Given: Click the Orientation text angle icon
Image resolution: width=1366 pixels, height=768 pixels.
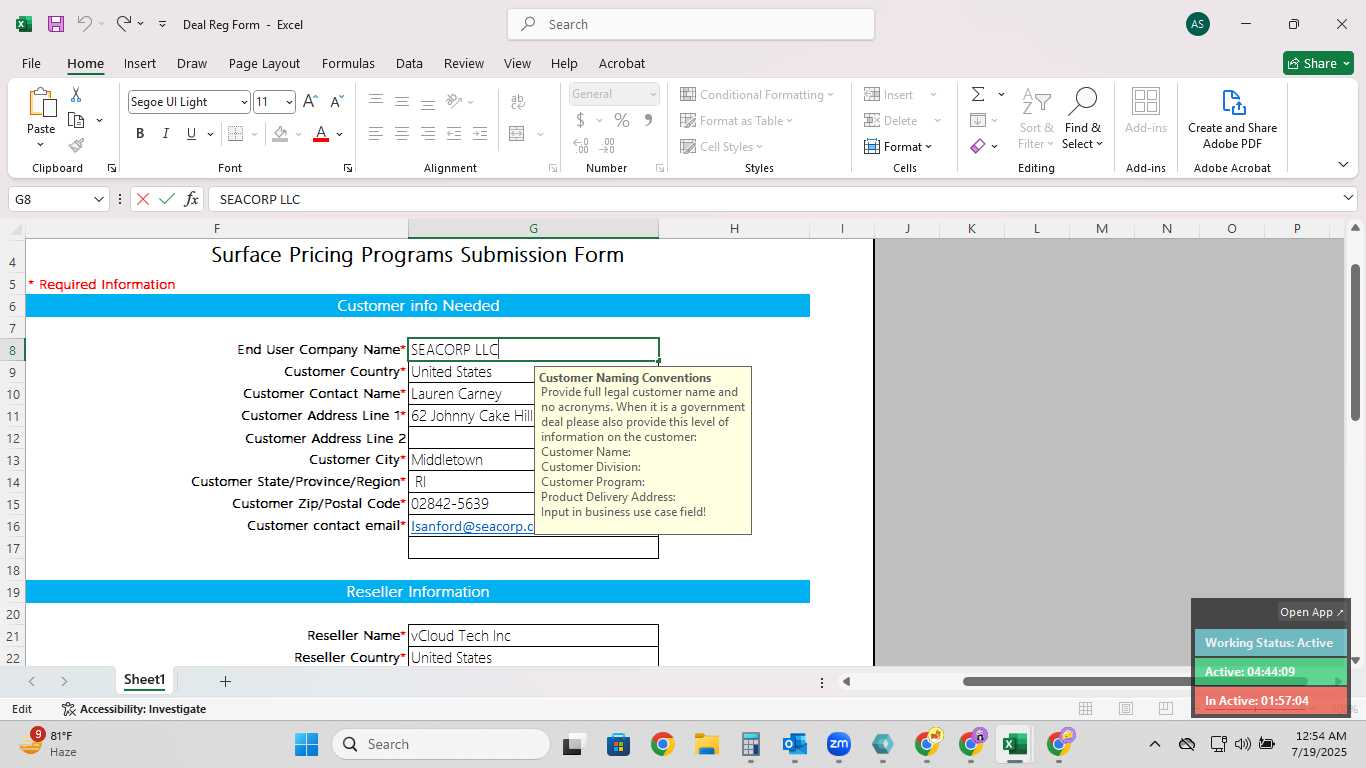Looking at the screenshot, I should [x=454, y=101].
